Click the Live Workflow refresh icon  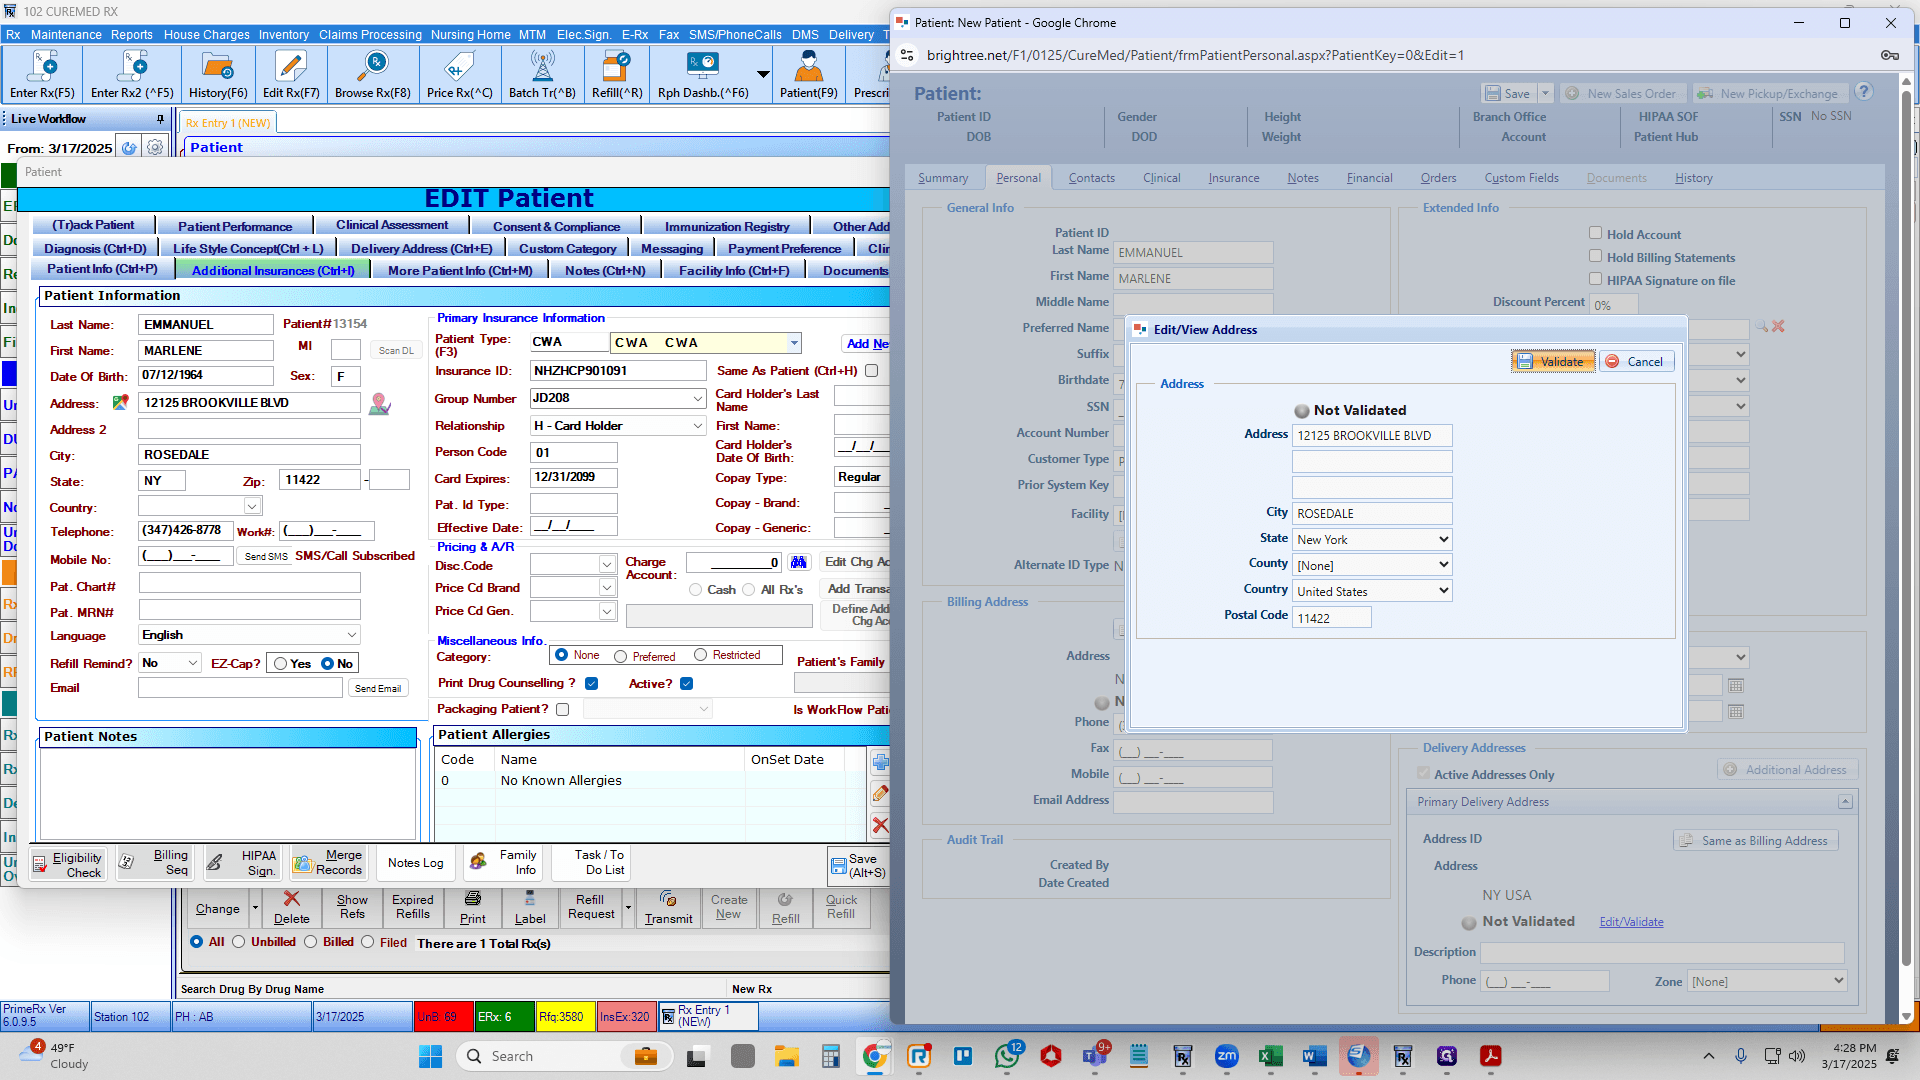click(x=129, y=148)
